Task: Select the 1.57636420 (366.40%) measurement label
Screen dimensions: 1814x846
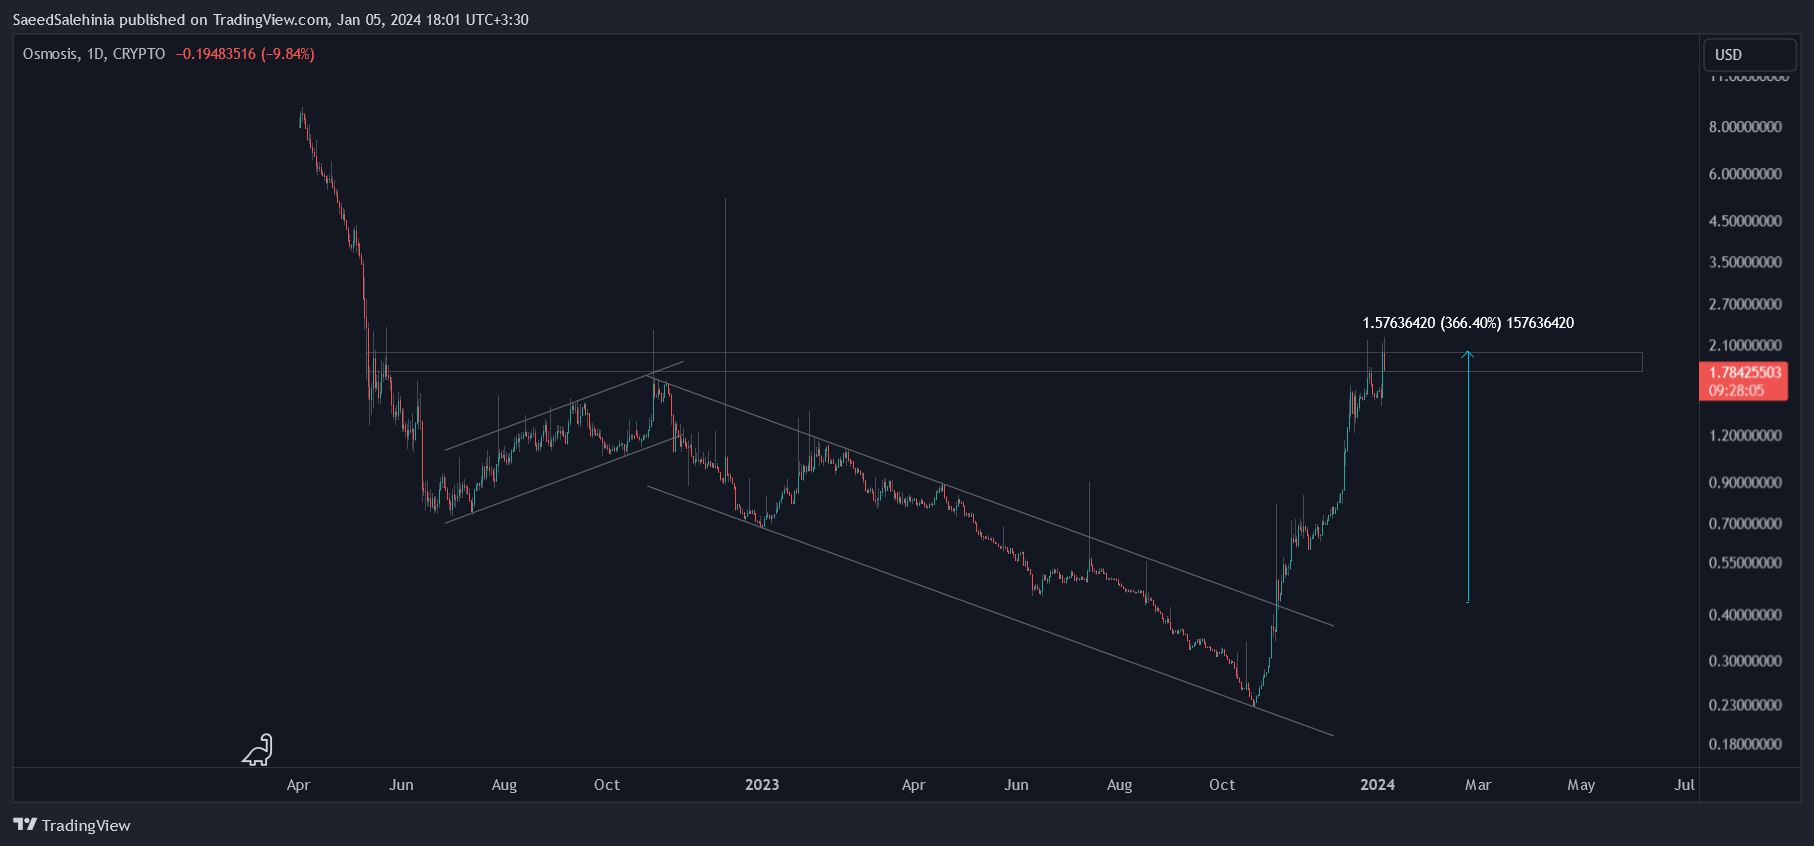Action: point(1468,323)
